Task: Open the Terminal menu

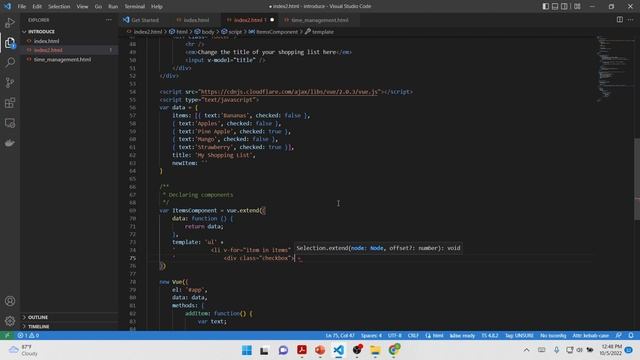Action: click(x=134, y=7)
